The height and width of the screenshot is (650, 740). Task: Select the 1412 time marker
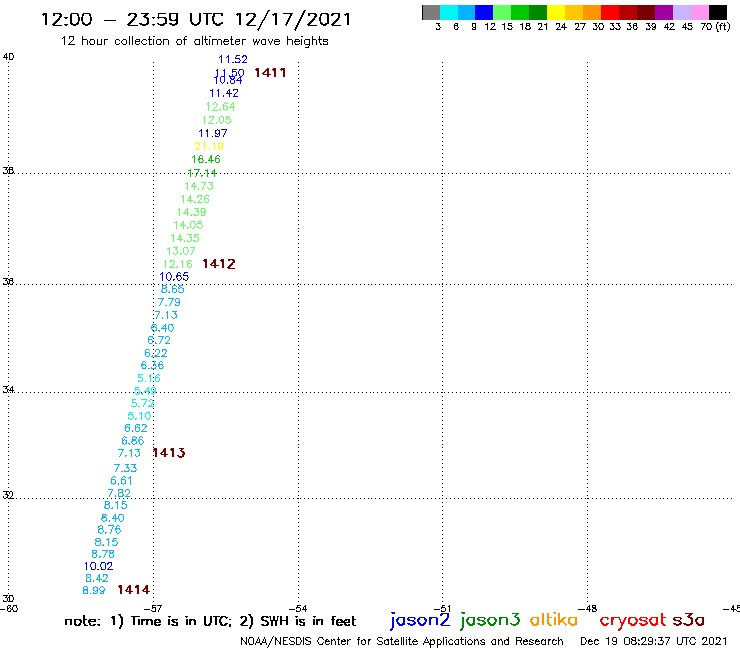click(219, 264)
